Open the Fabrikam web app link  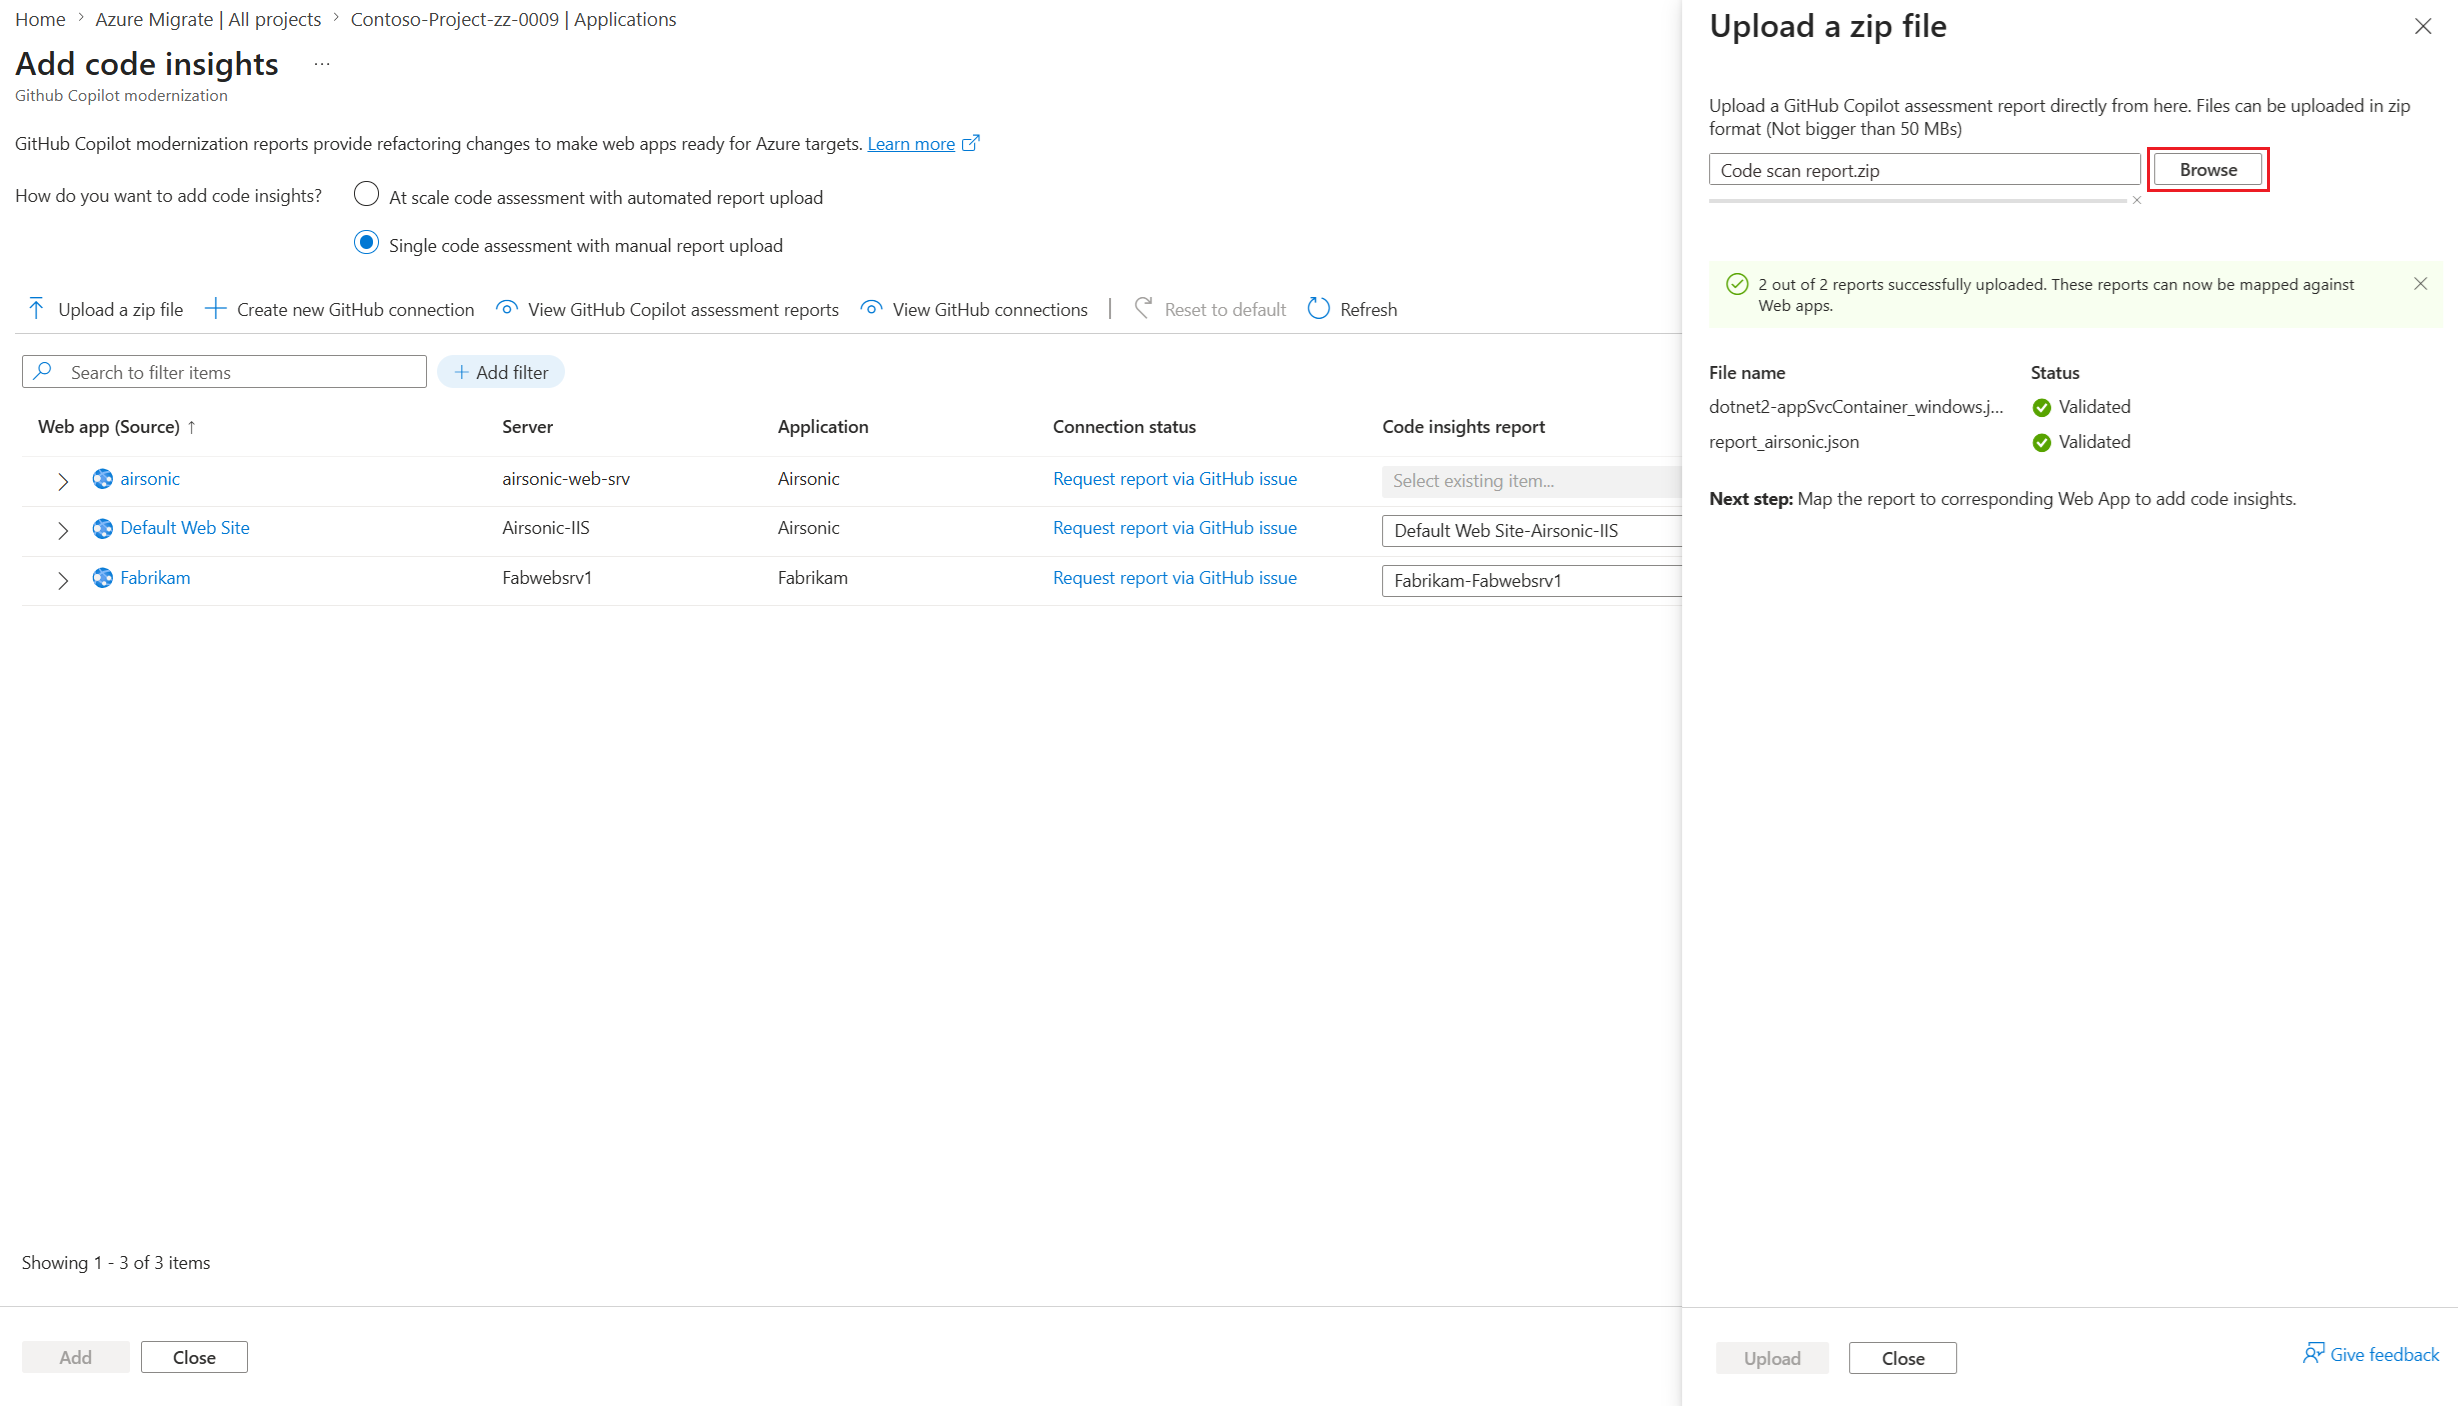155,578
